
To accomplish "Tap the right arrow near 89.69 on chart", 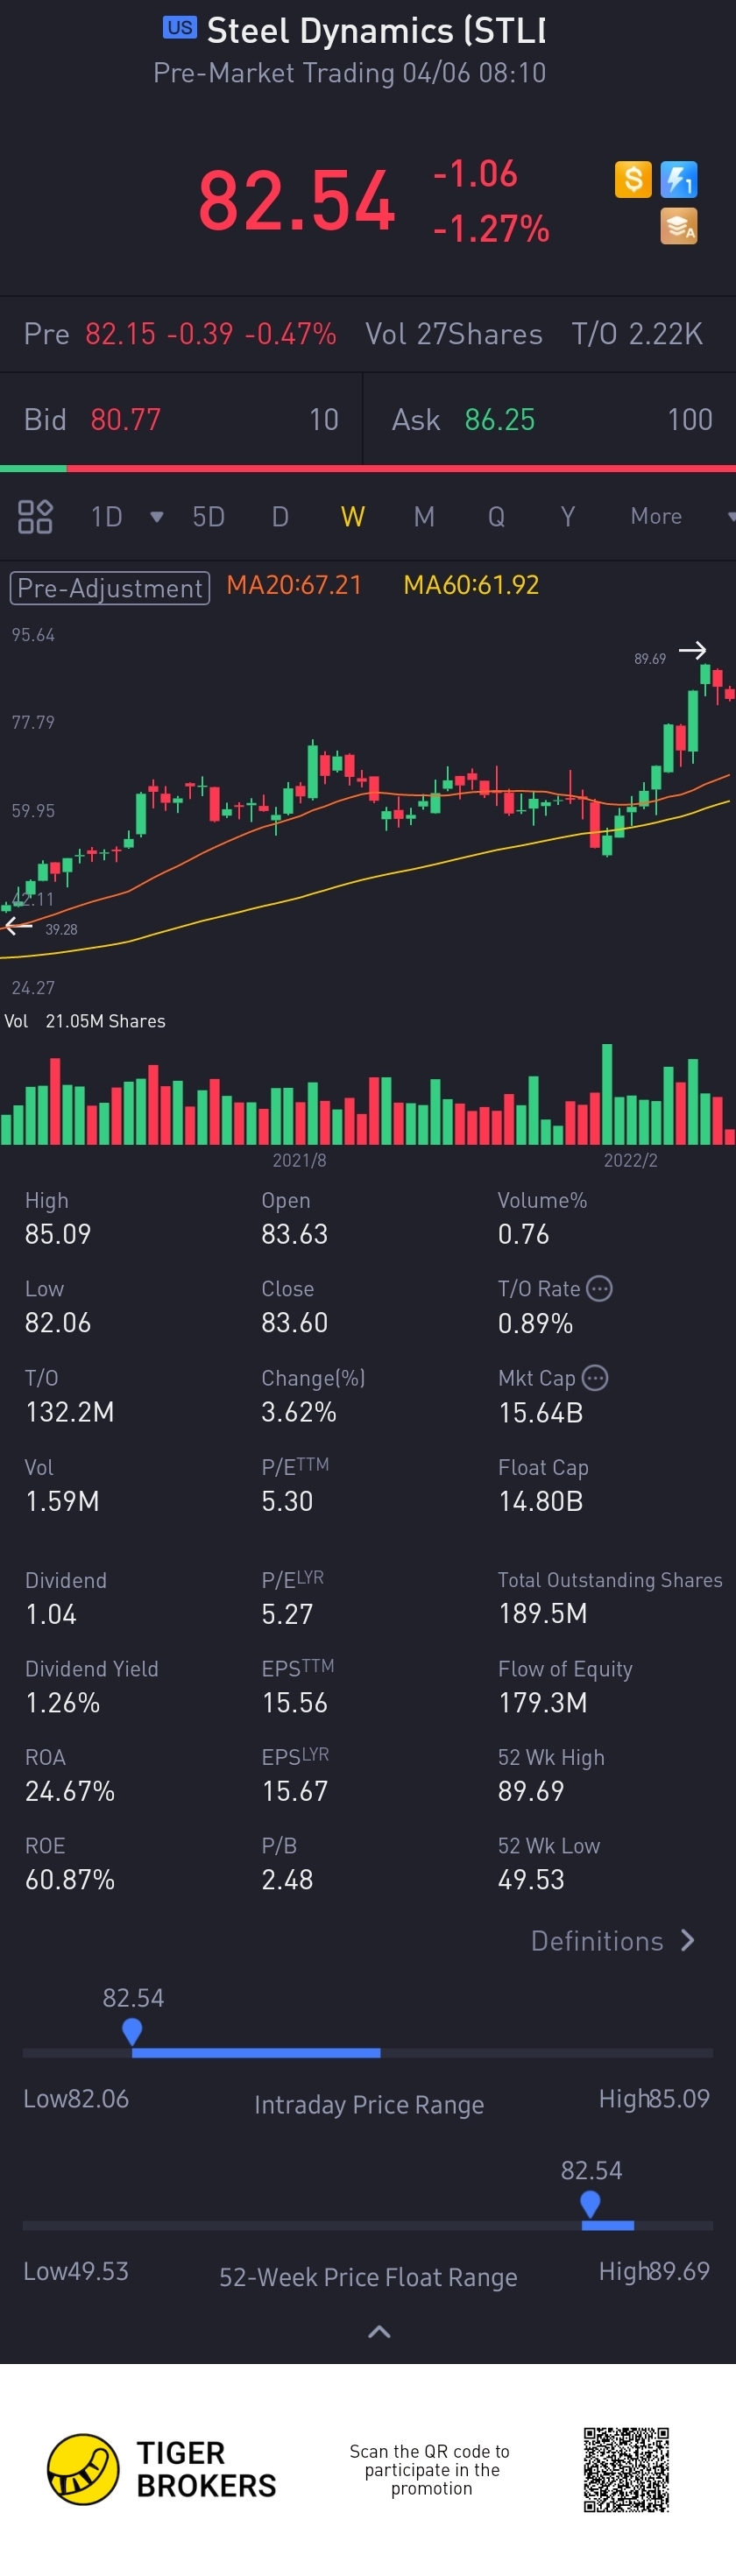I will coord(693,650).
